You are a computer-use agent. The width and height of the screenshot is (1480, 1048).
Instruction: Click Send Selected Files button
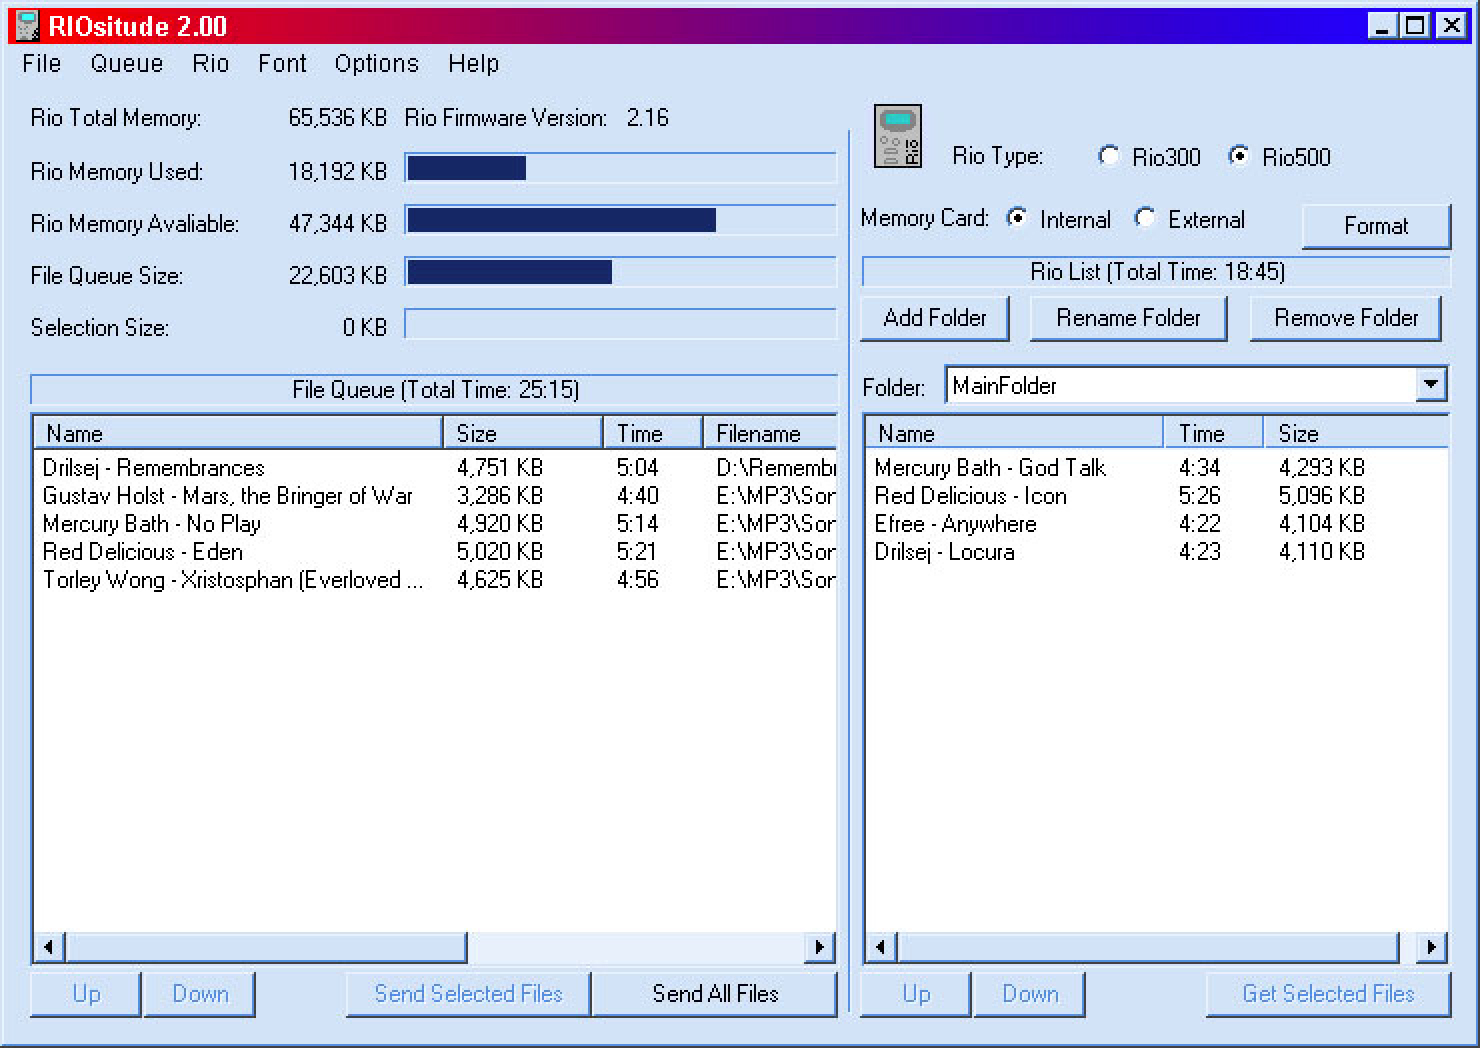468,994
